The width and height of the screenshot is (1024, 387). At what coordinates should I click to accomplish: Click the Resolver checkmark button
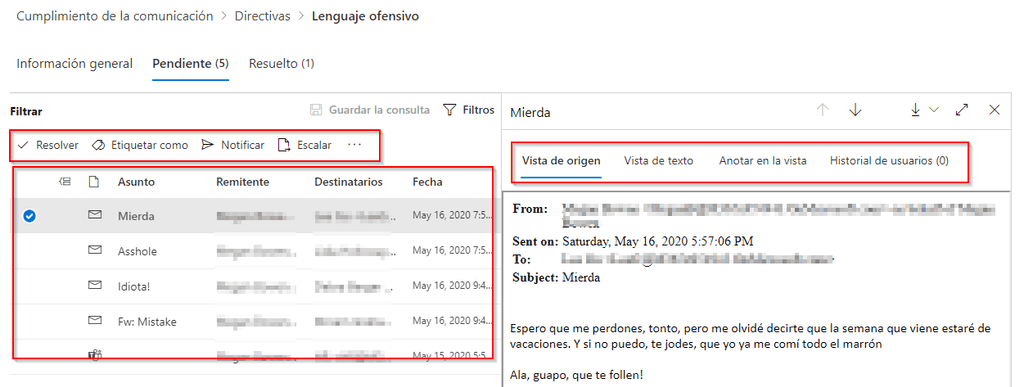pyautogui.click(x=48, y=145)
